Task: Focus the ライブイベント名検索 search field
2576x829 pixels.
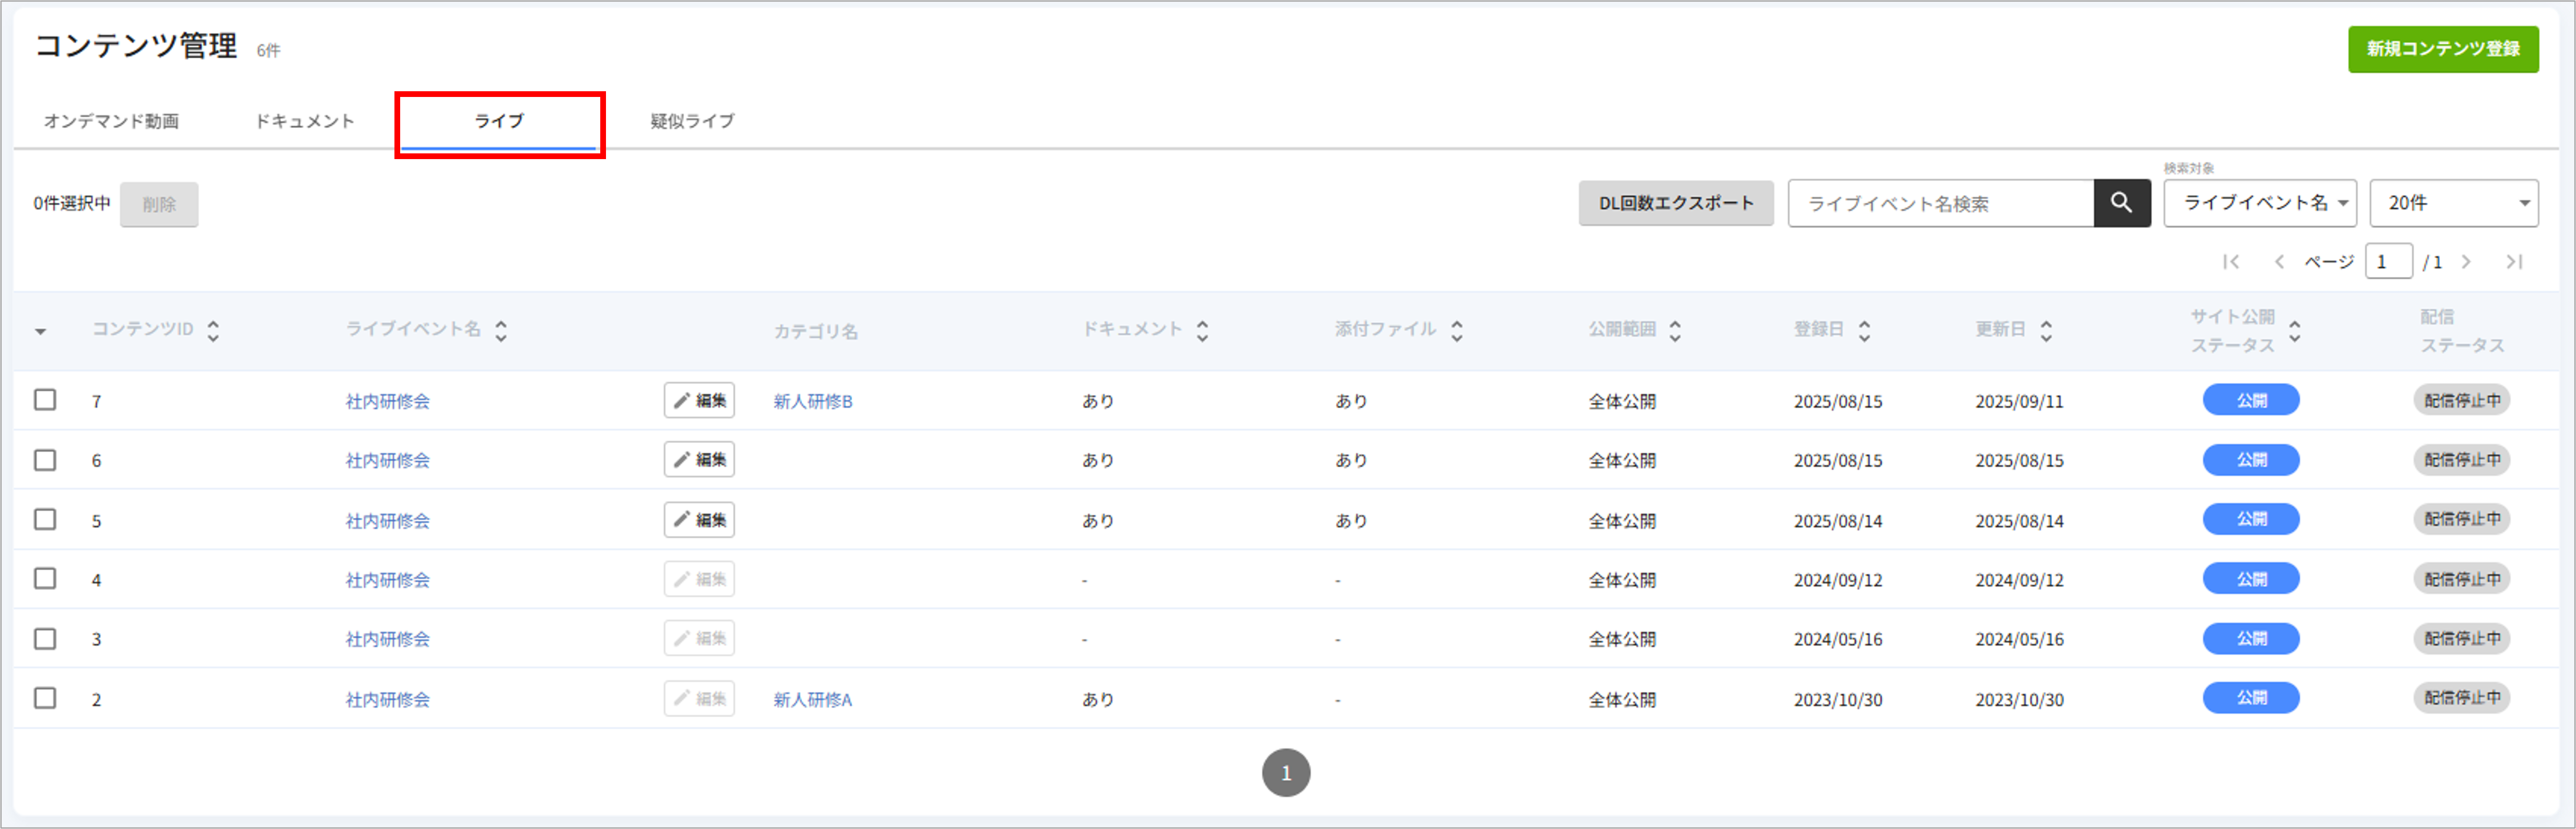Action: tap(1941, 203)
